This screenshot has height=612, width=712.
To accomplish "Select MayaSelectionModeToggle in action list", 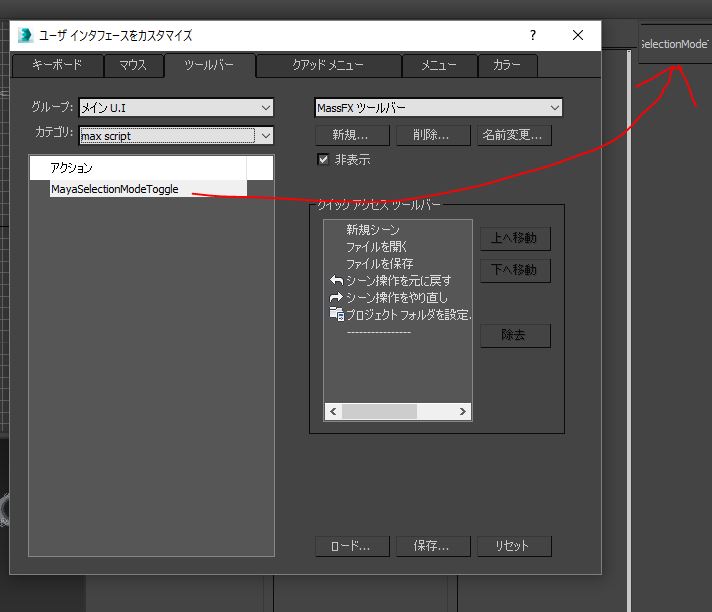I will 114,188.
